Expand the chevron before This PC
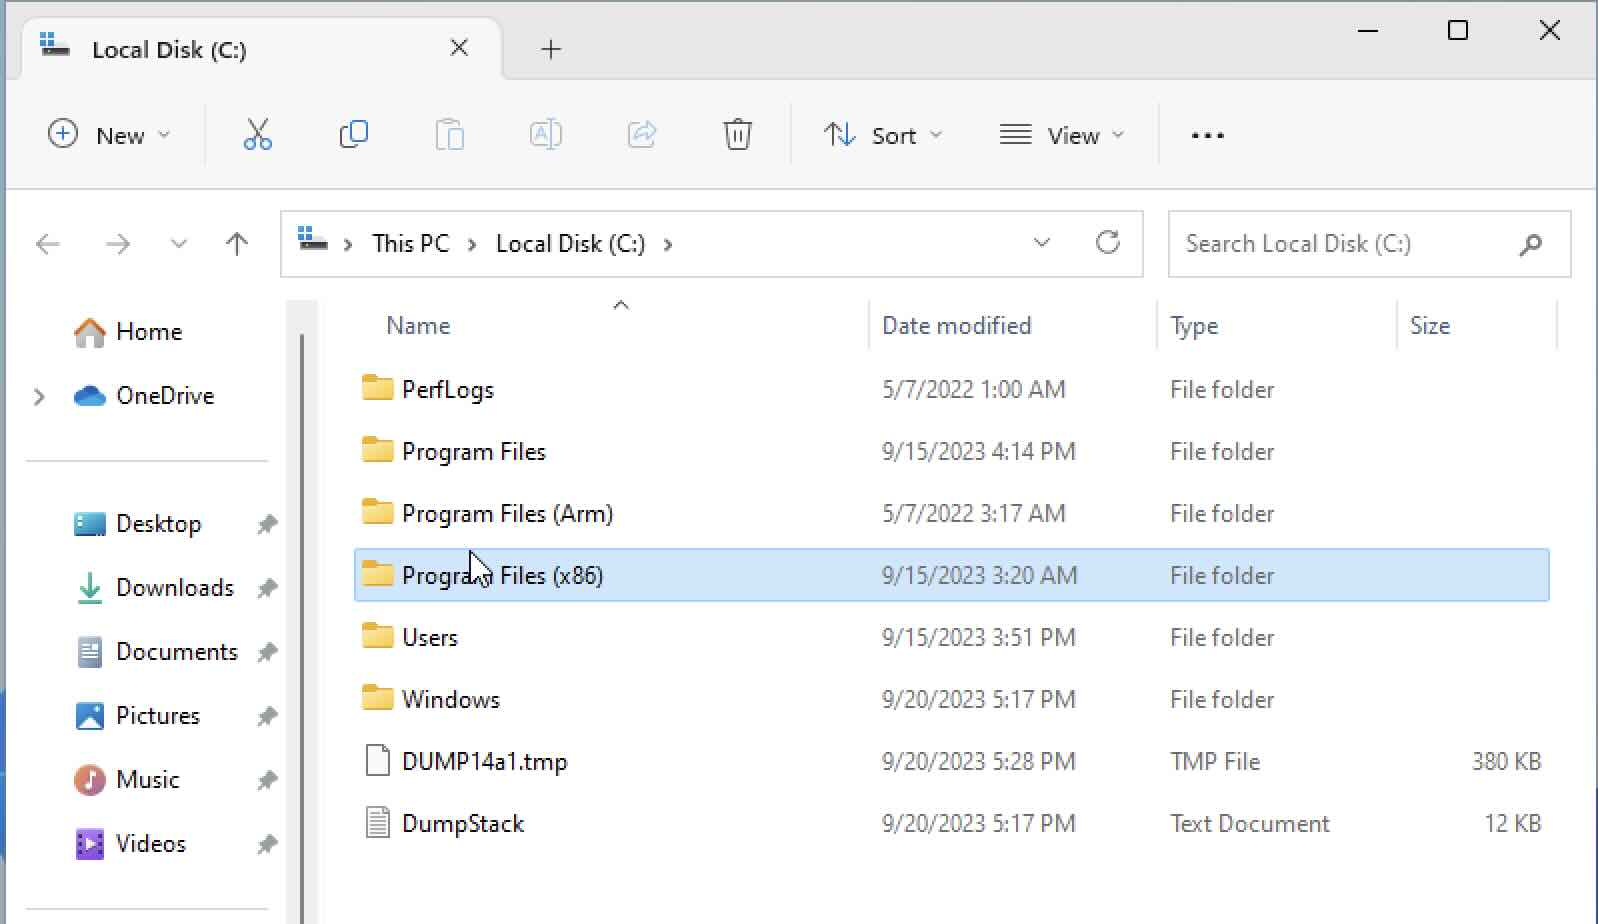The height and width of the screenshot is (924, 1598). pos(348,244)
